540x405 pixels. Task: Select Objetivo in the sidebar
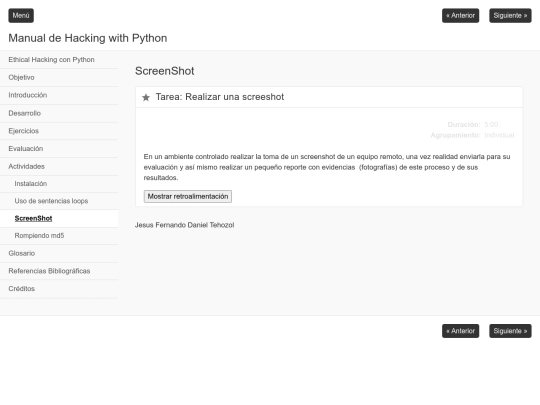[59, 77]
